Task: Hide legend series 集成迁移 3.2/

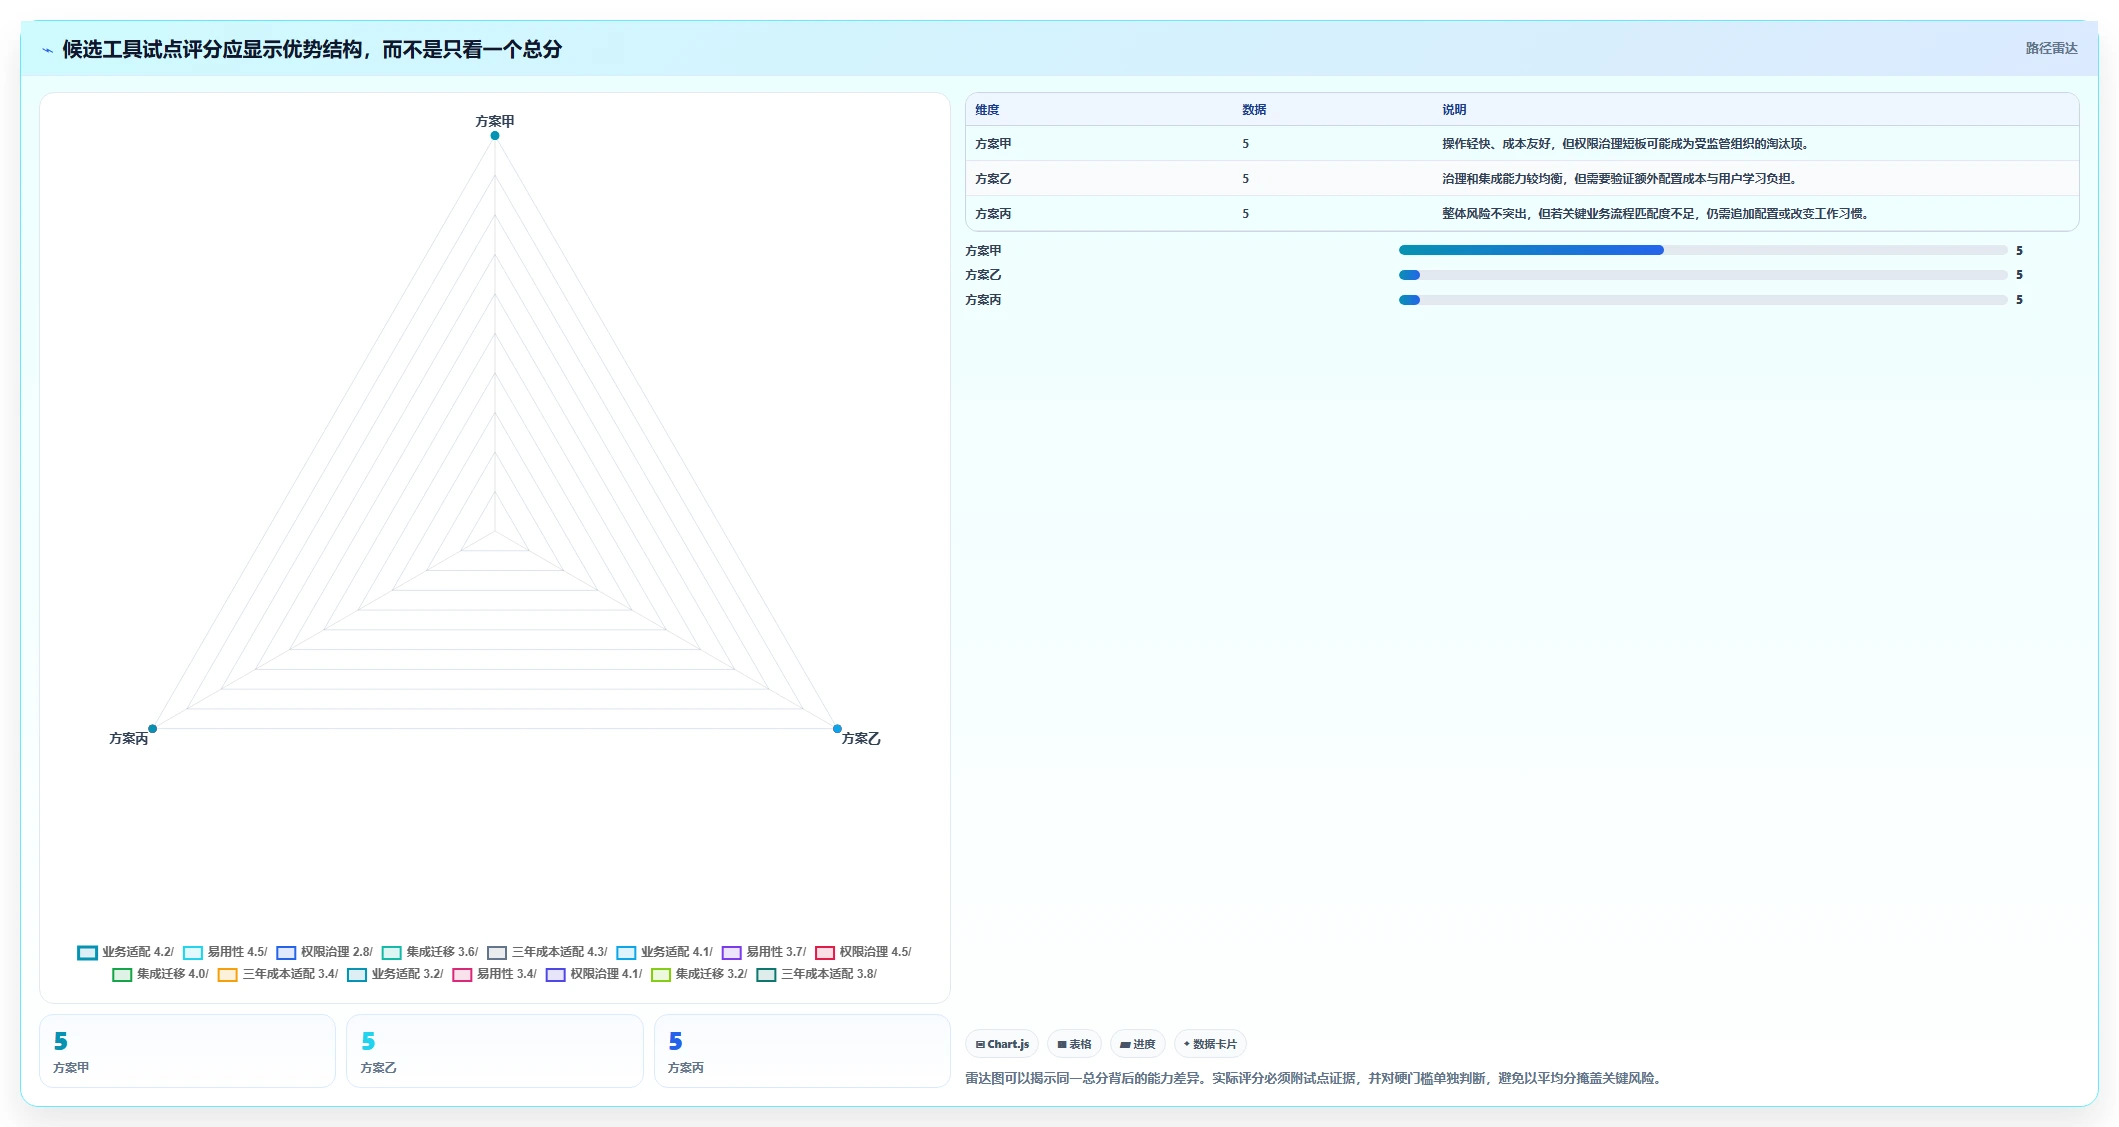Action: 699,974
